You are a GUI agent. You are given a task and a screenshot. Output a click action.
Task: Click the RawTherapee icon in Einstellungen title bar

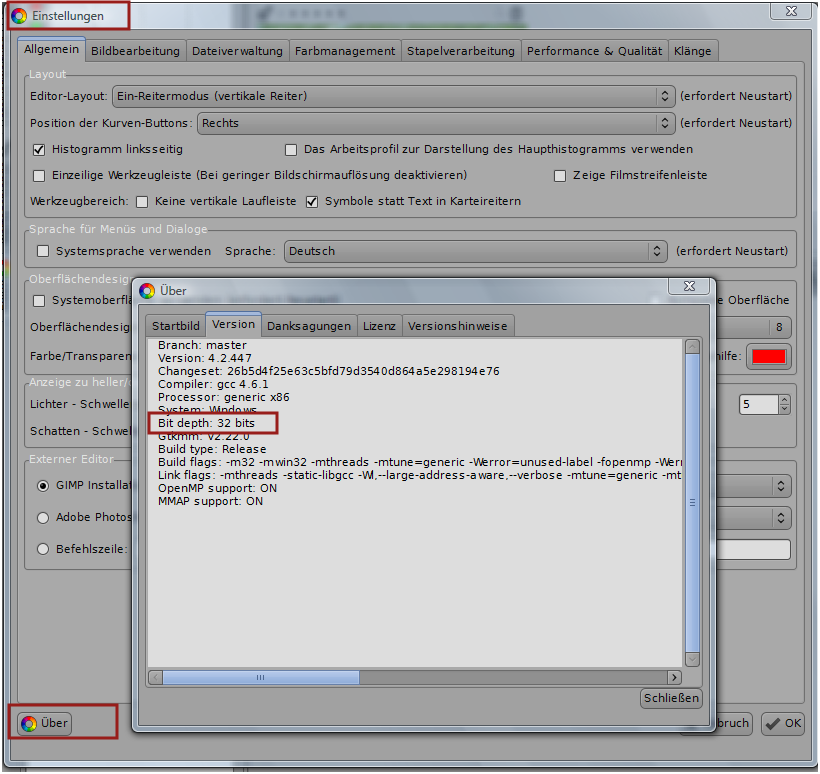pyautogui.click(x=19, y=16)
